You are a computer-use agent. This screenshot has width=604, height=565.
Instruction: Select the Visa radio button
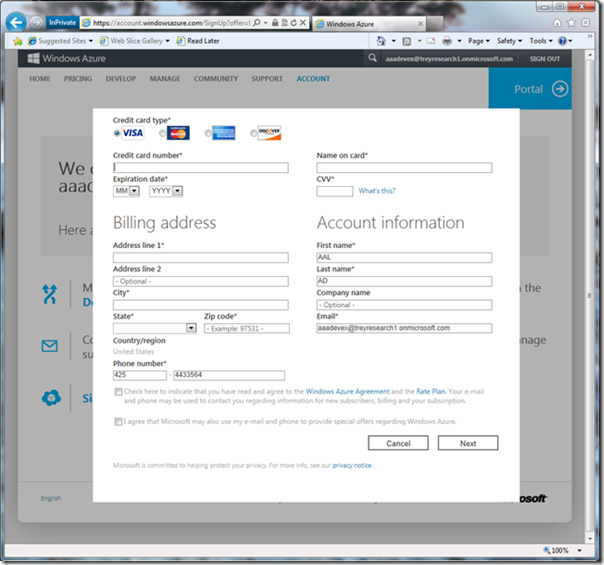click(x=117, y=133)
